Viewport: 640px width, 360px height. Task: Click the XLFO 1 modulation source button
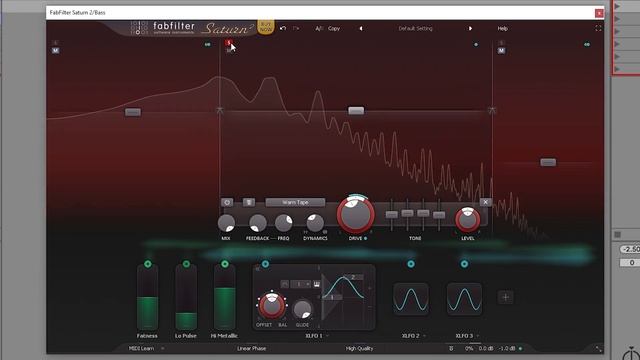(x=265, y=264)
